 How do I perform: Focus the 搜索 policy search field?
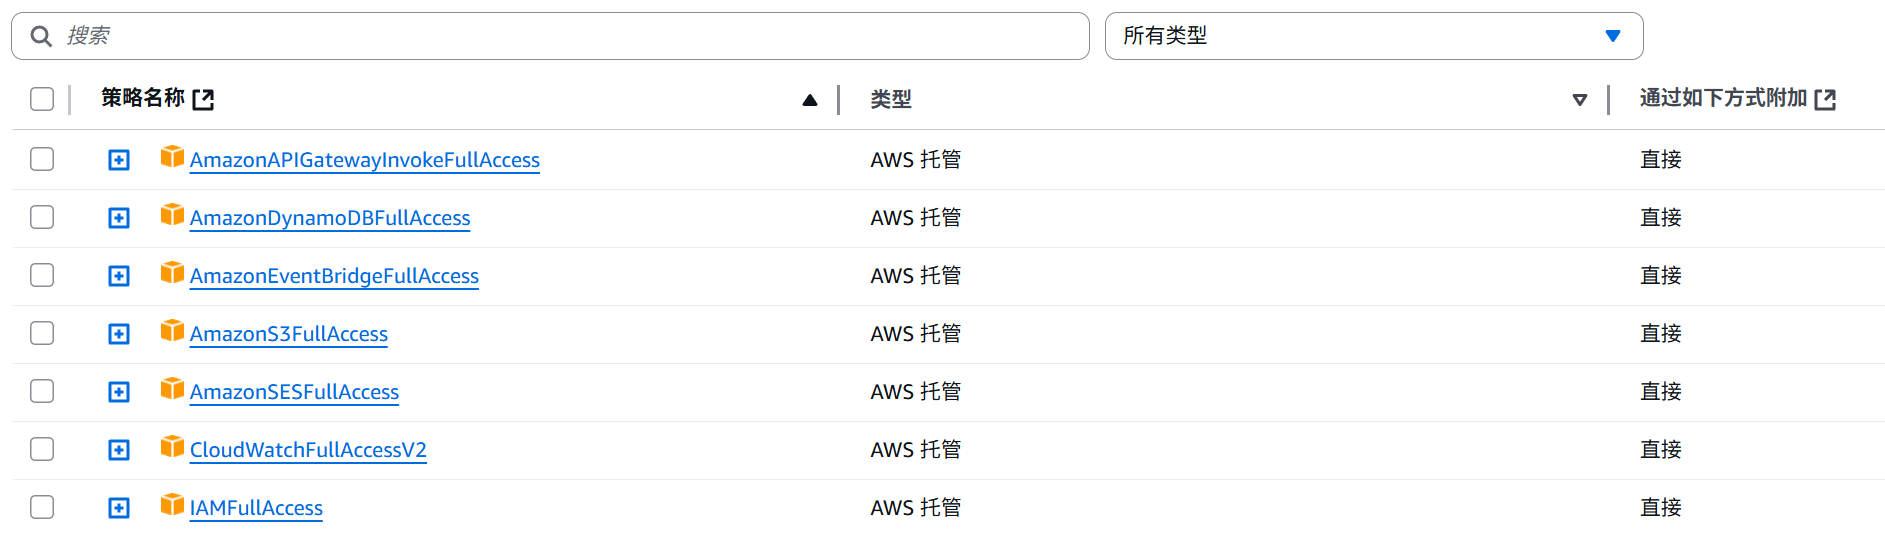point(550,36)
